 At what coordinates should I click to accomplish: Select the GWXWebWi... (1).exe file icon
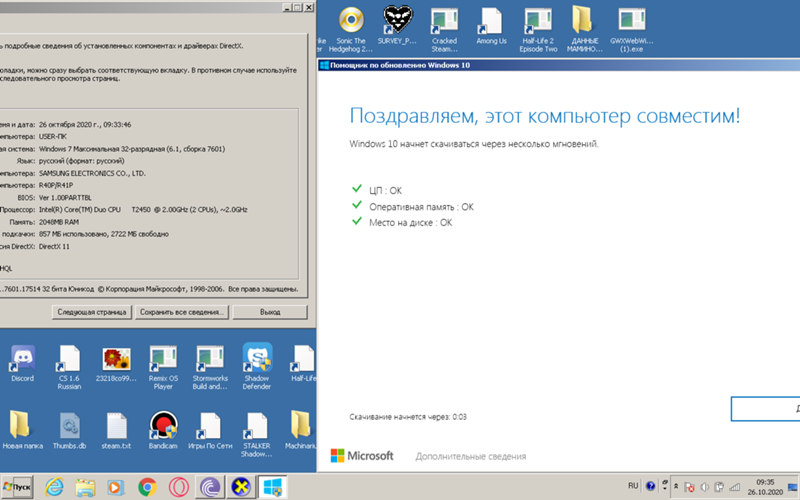(x=632, y=30)
